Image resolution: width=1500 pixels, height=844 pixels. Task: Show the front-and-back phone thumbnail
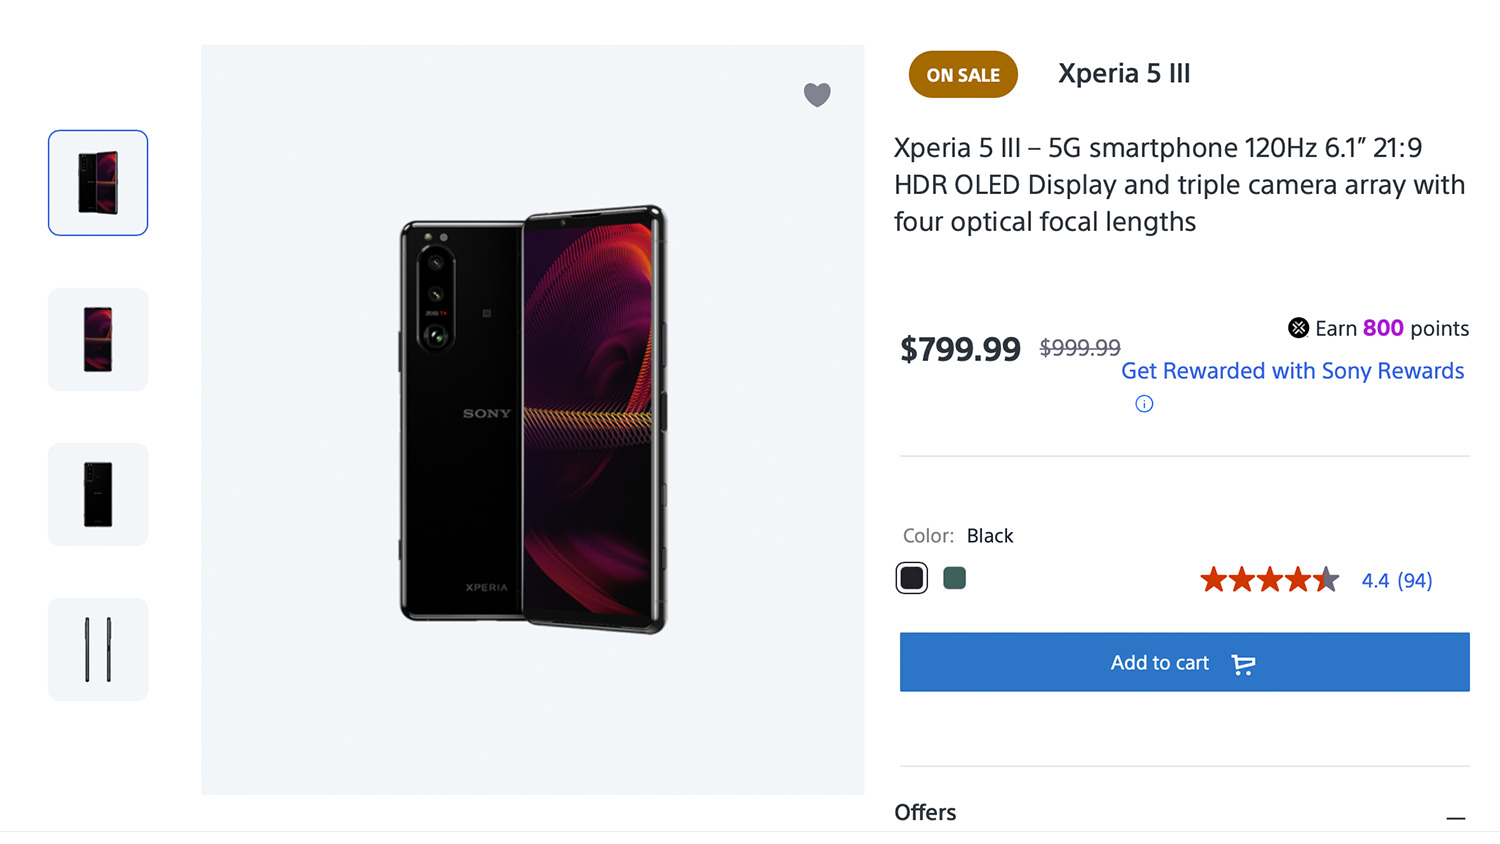(x=98, y=183)
